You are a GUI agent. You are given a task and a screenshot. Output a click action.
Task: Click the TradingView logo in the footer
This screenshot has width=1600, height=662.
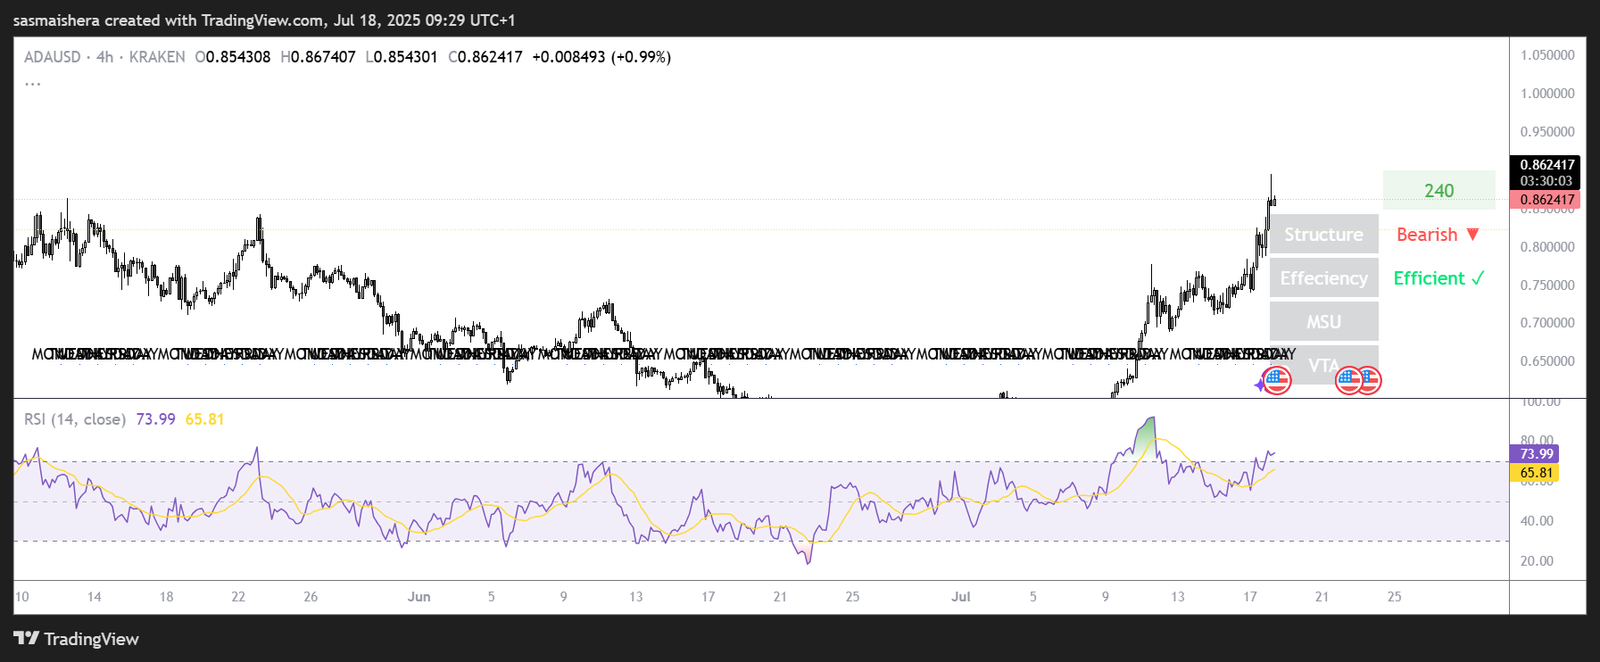76,639
